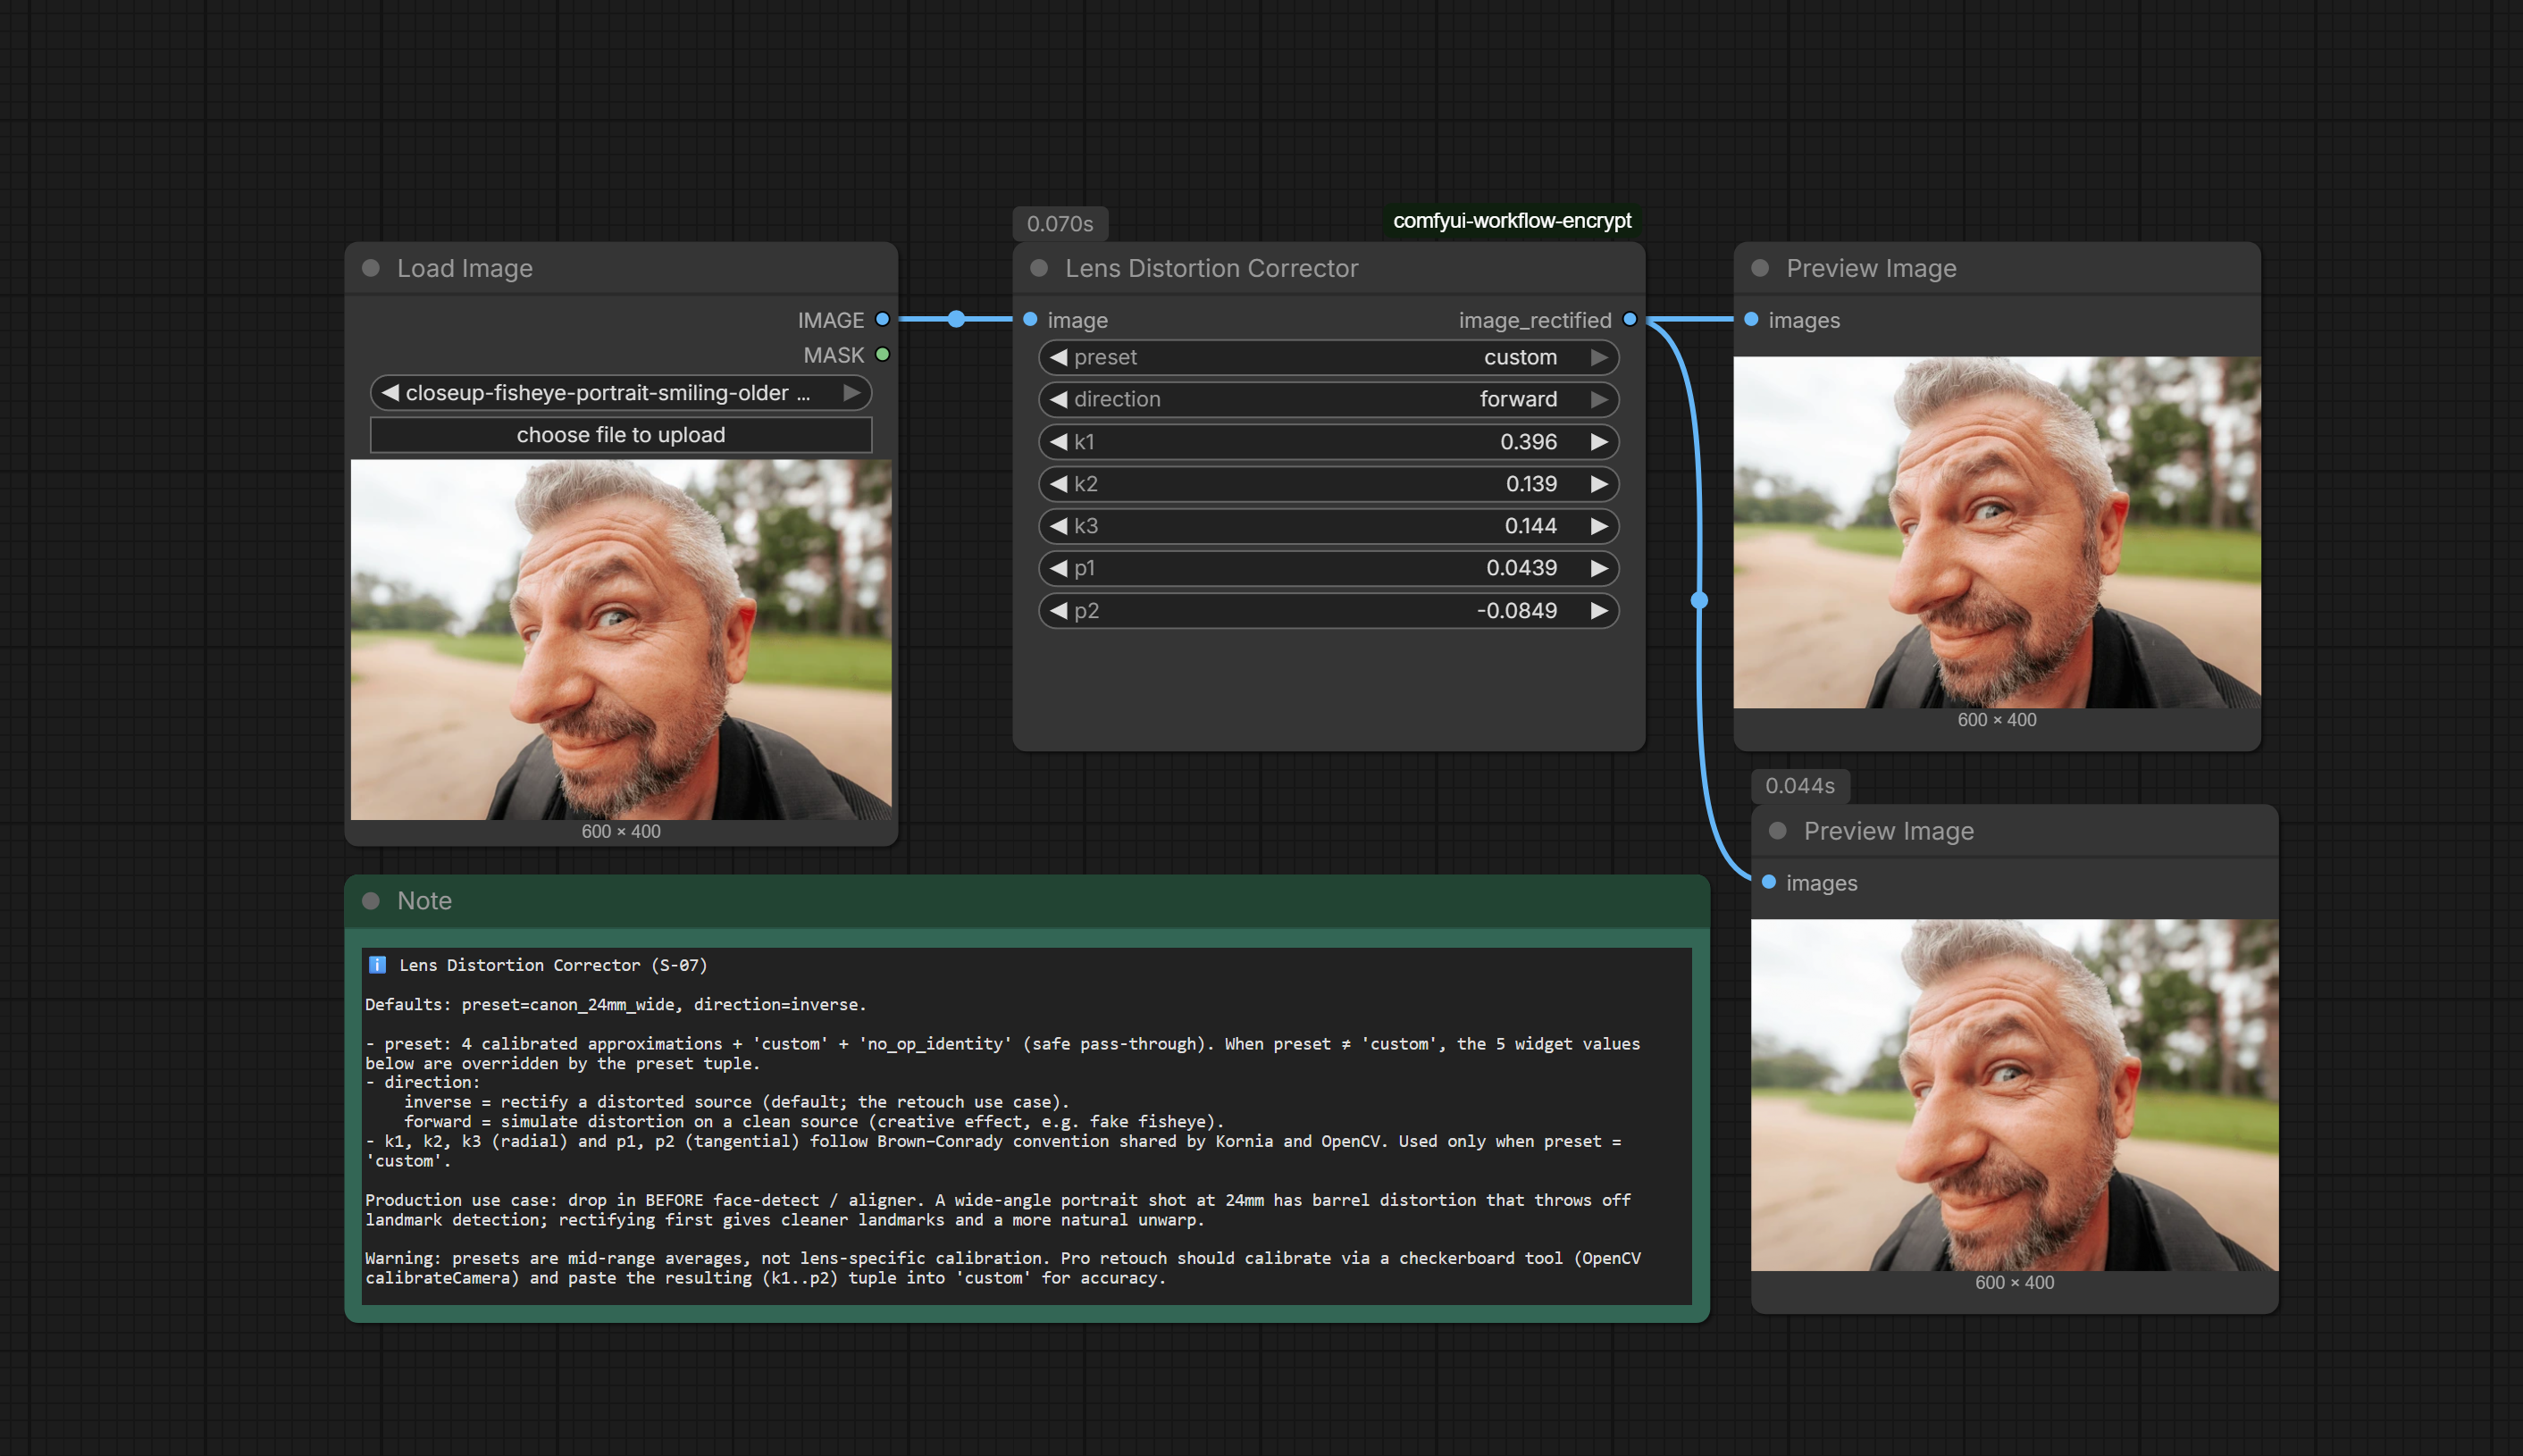
Task: Switch direction to previous option with left arrow
Action: click(1058, 399)
